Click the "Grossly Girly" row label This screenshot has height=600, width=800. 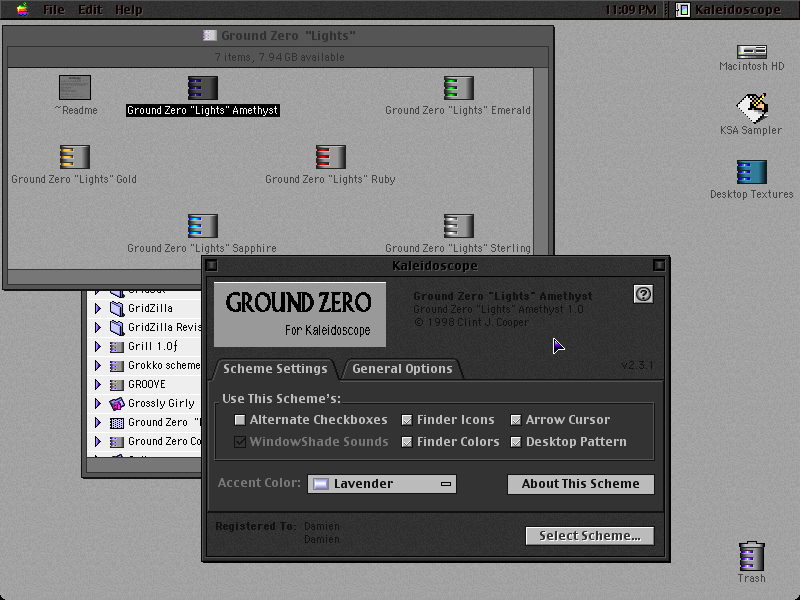pyautogui.click(x=161, y=404)
